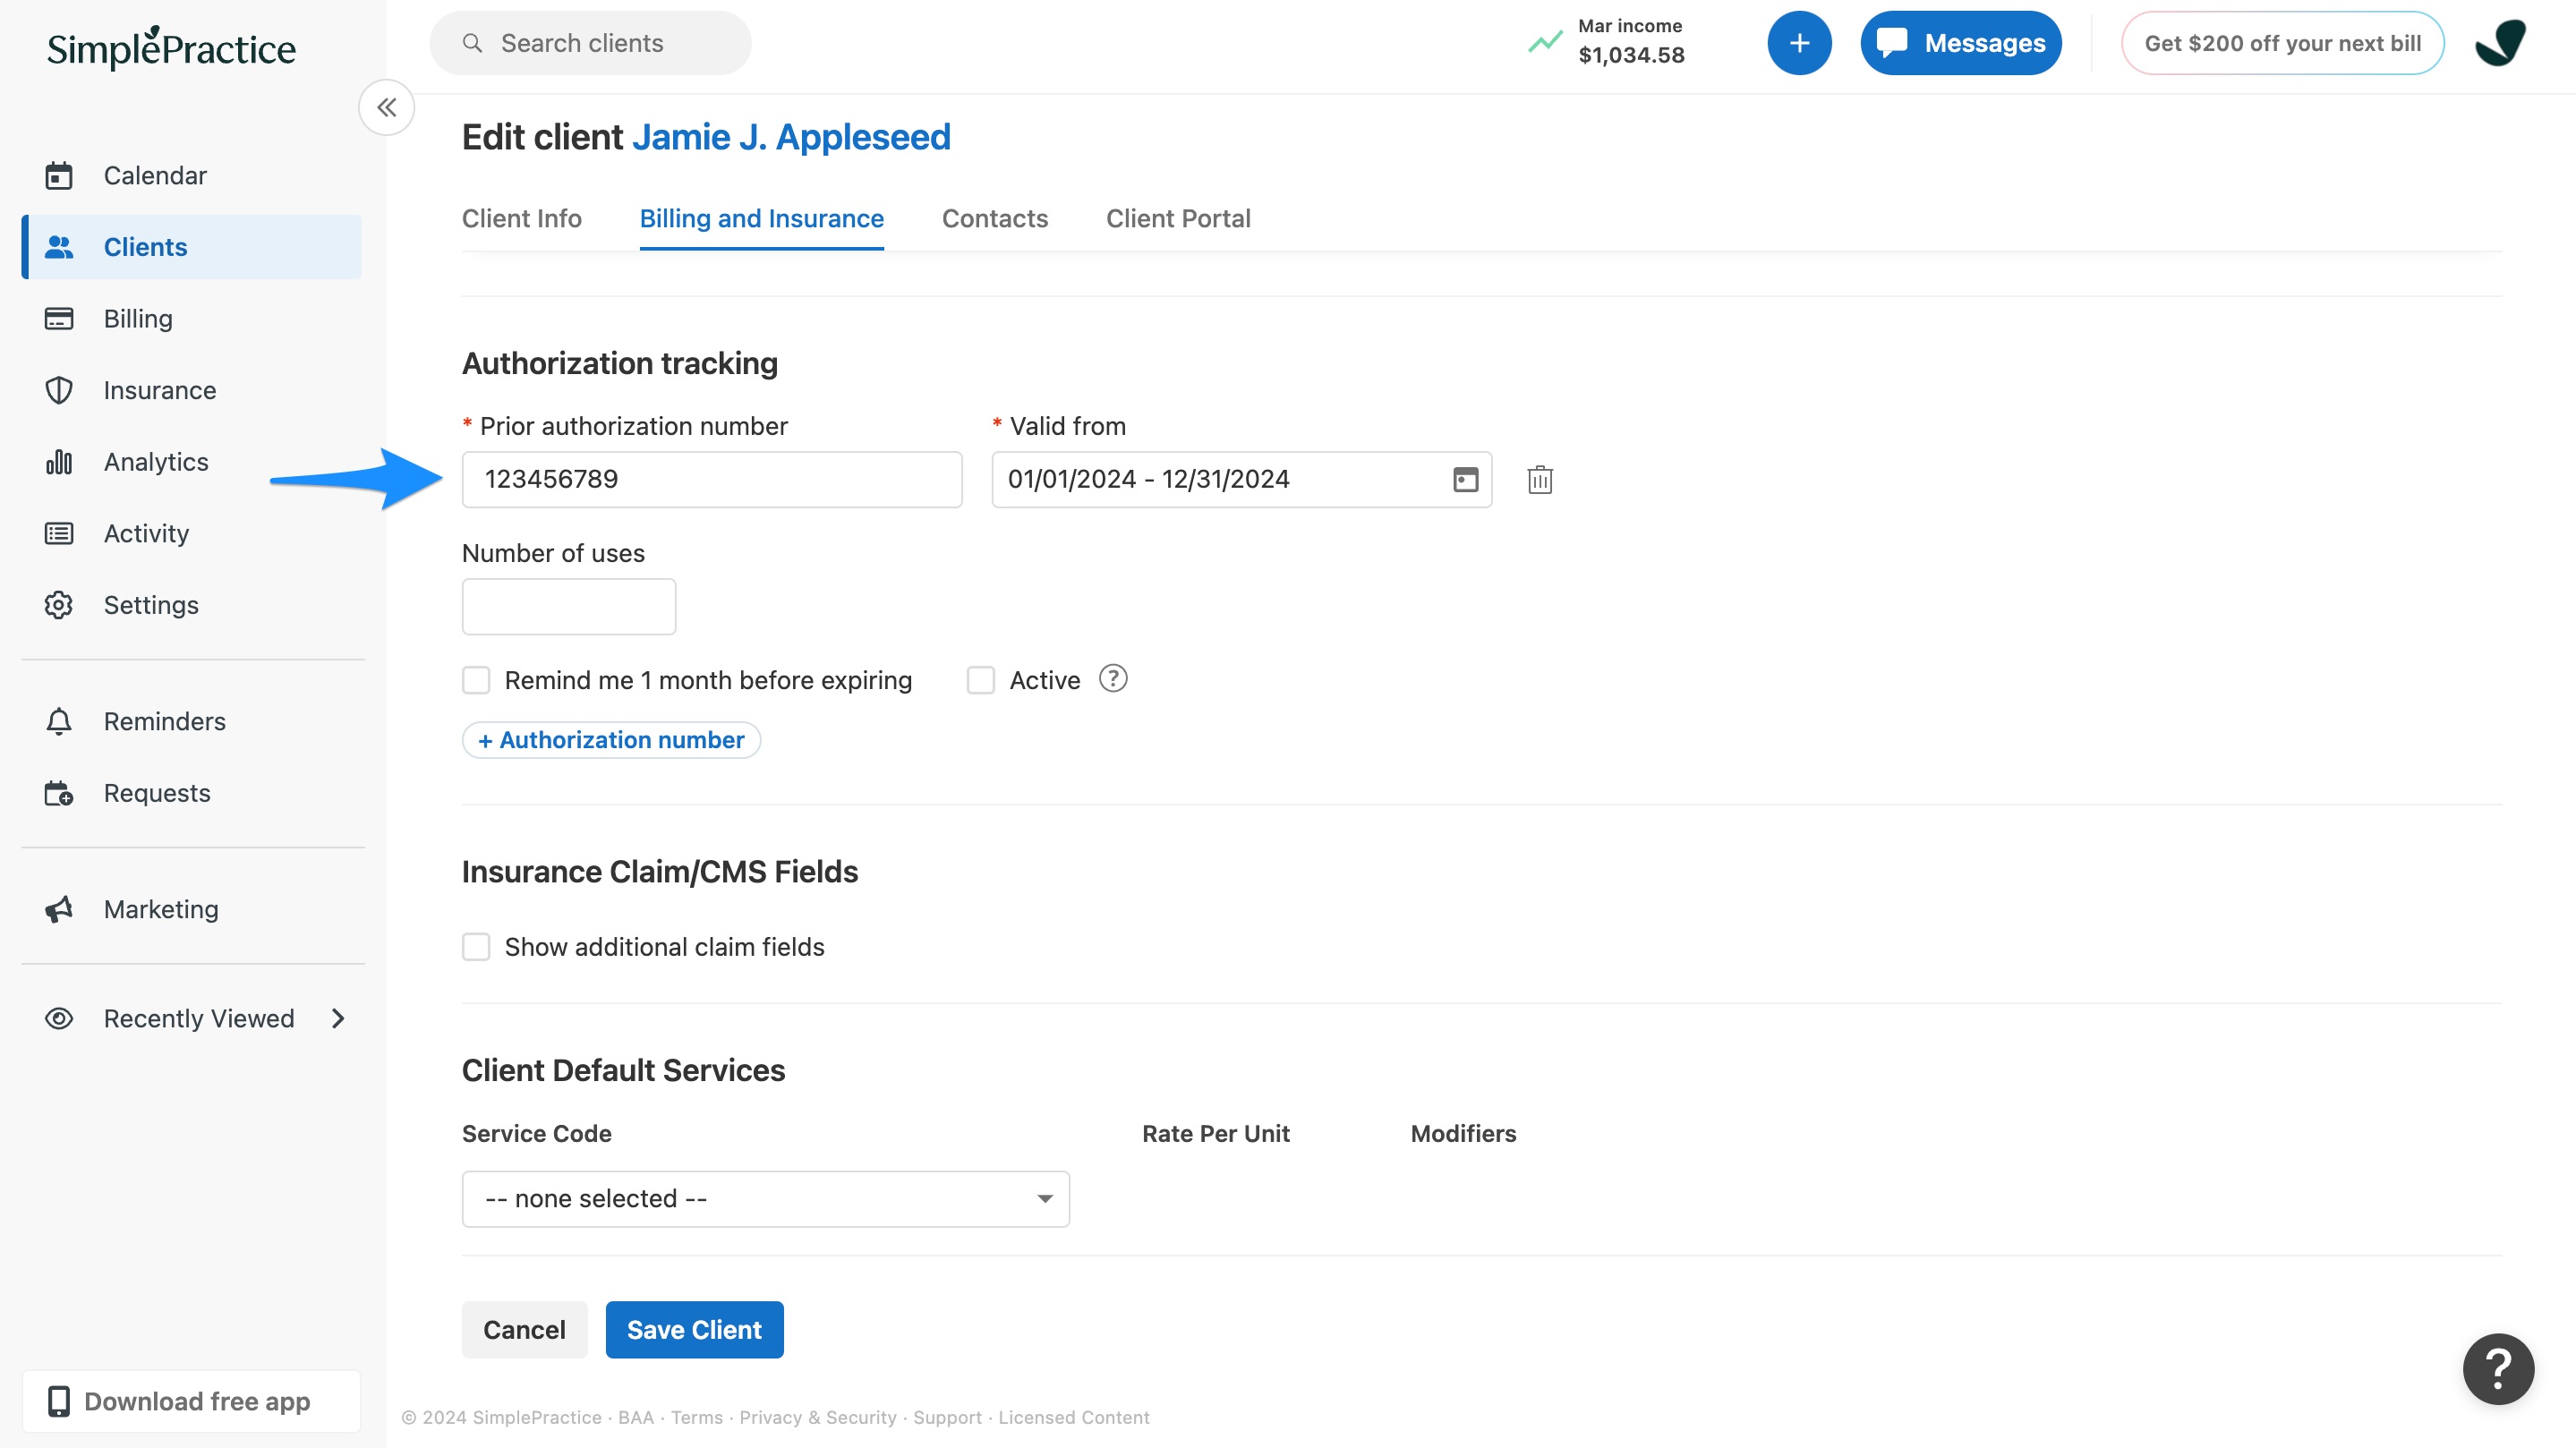2576x1448 pixels.
Task: Open Analytics in the sidebar
Action: pos(191,462)
